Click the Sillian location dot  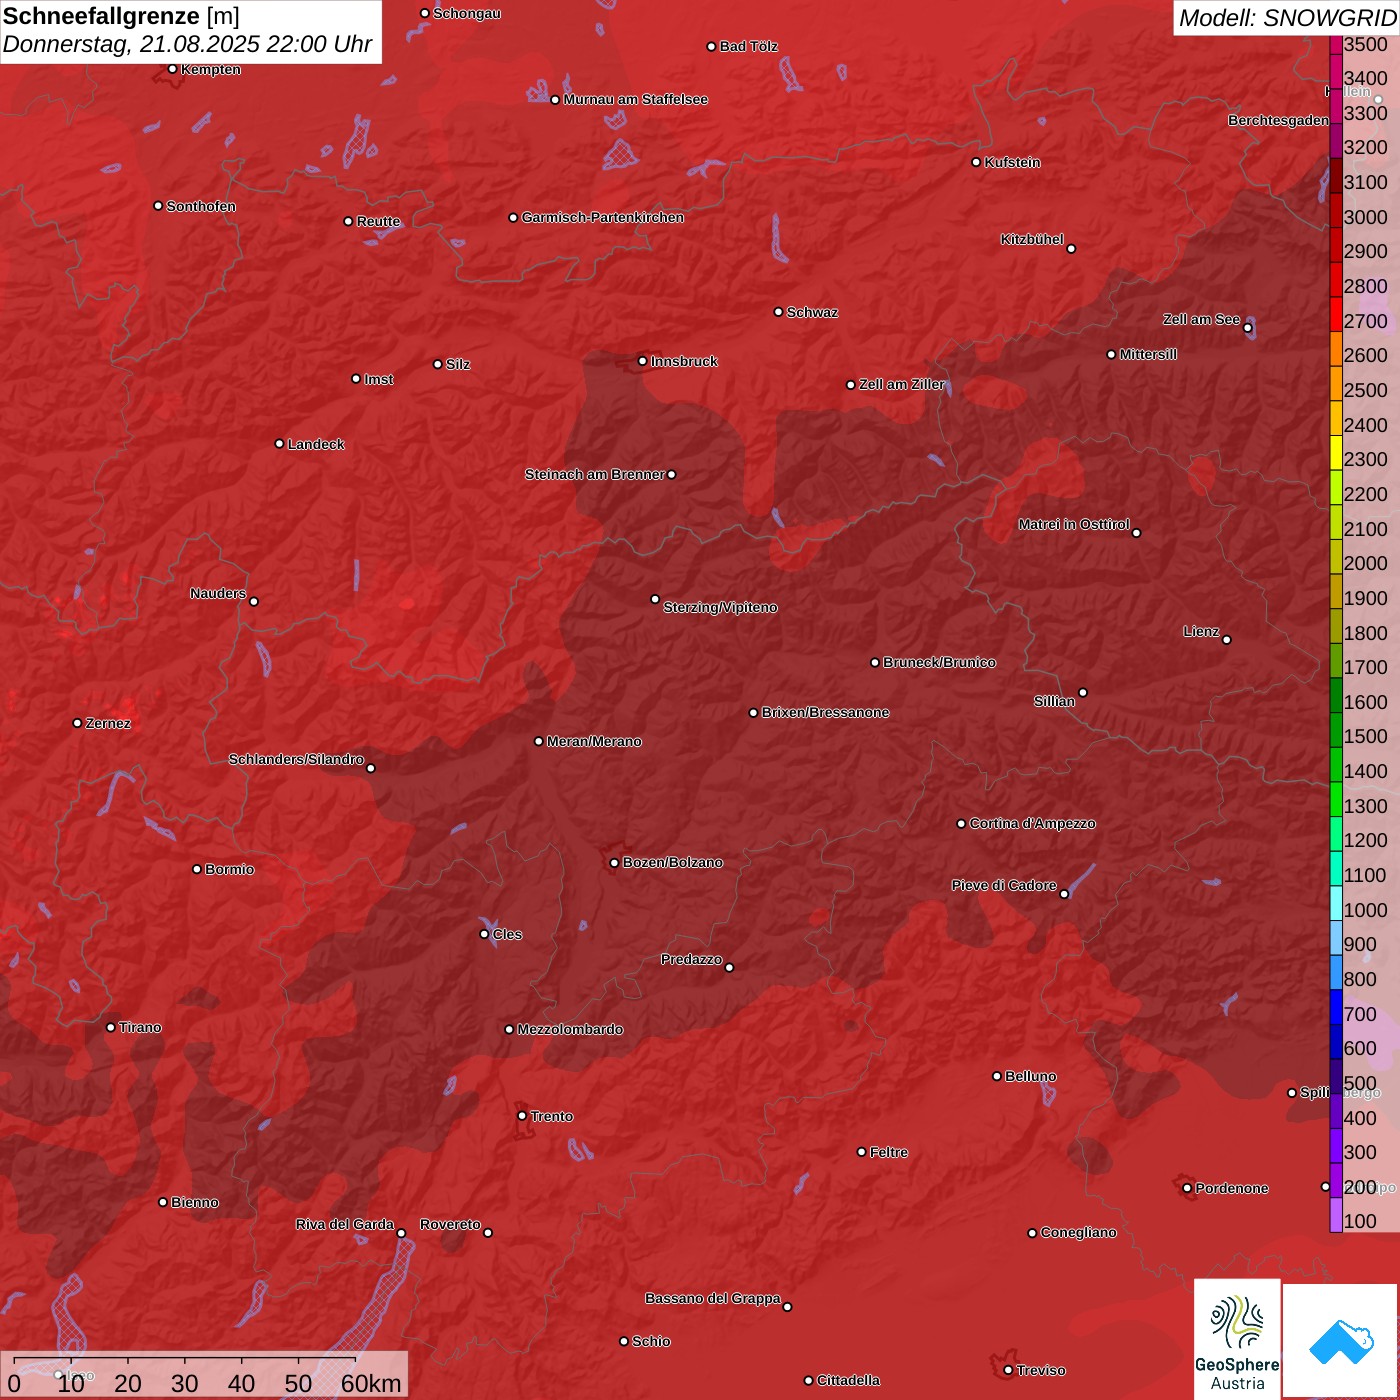pos(1083,692)
